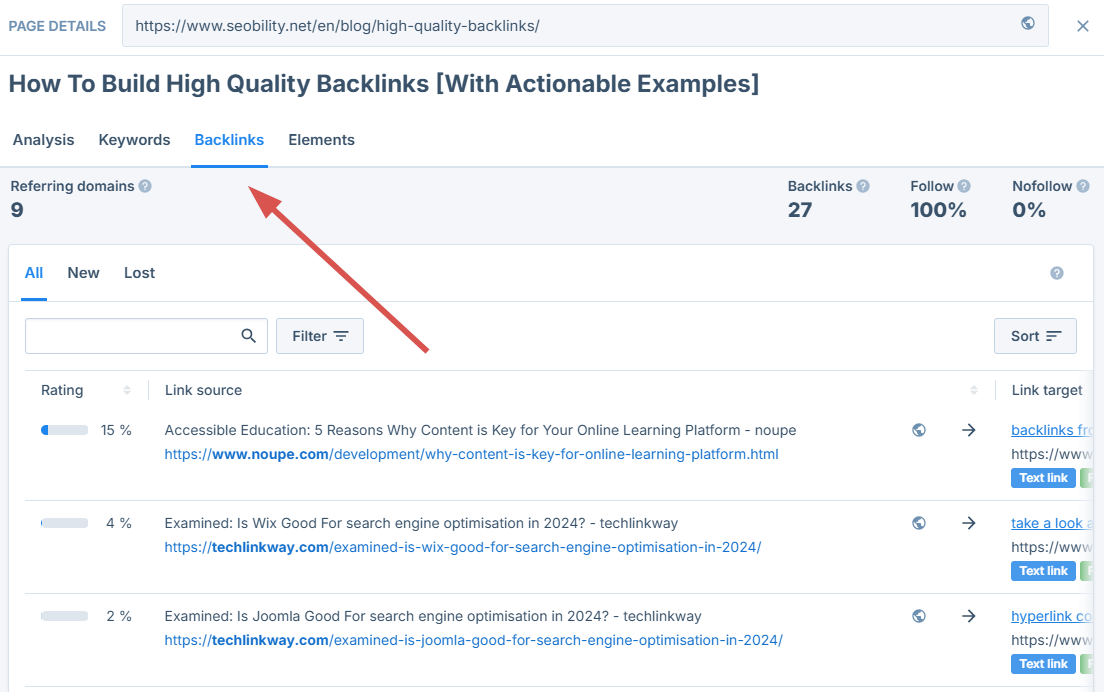Click Text link tag in Joomla row
1104x692 pixels.
tap(1043, 664)
